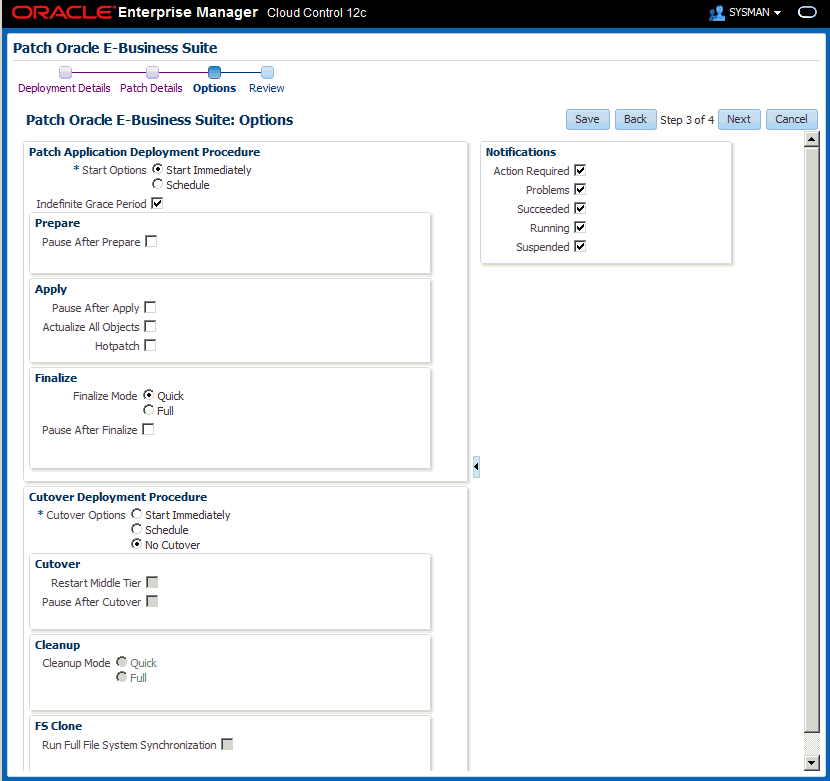Choose Schedule under Start Options
The width and height of the screenshot is (830, 781).
click(x=157, y=184)
